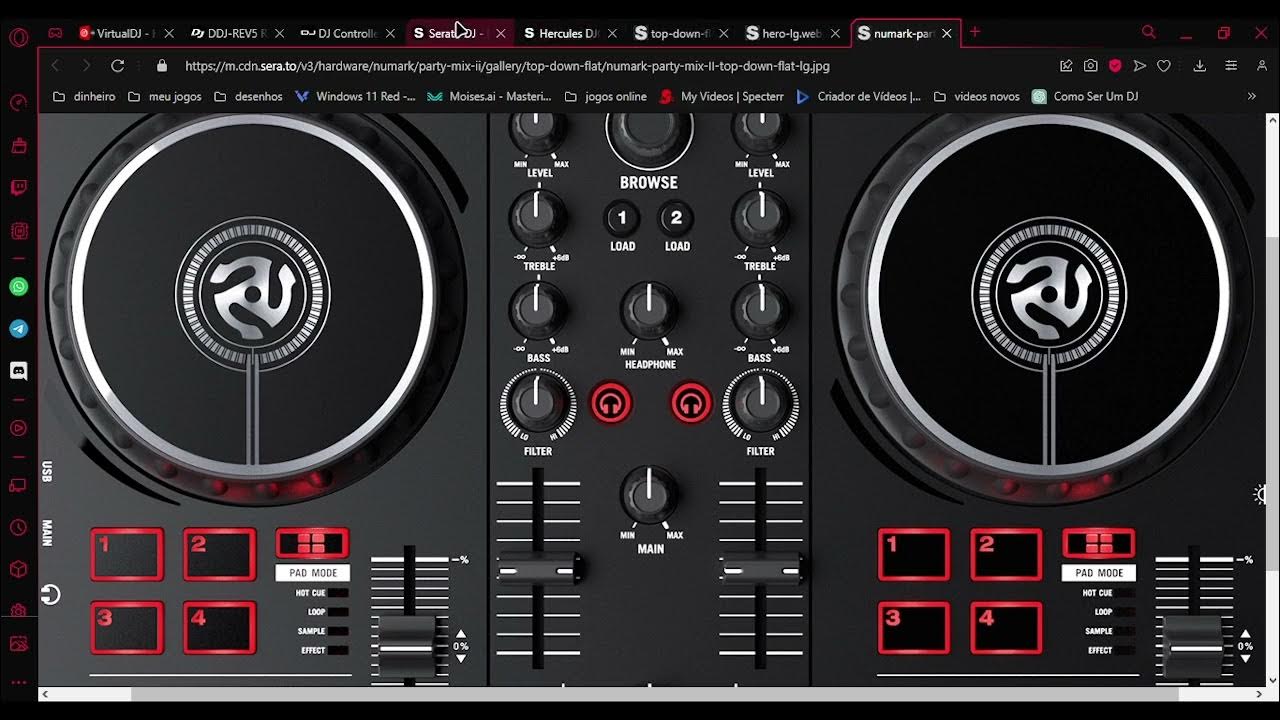Open Discord in the sidebar

pos(18,371)
